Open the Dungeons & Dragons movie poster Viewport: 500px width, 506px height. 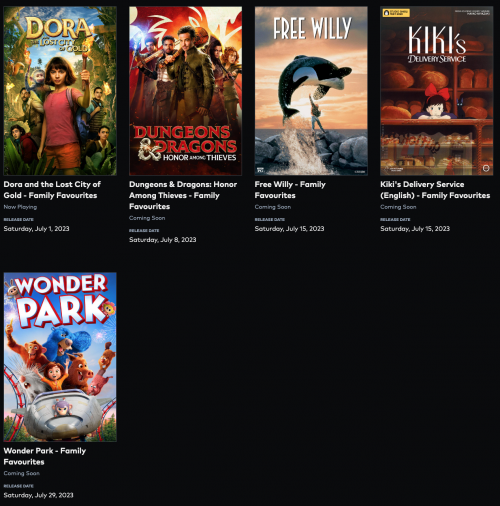click(x=186, y=91)
